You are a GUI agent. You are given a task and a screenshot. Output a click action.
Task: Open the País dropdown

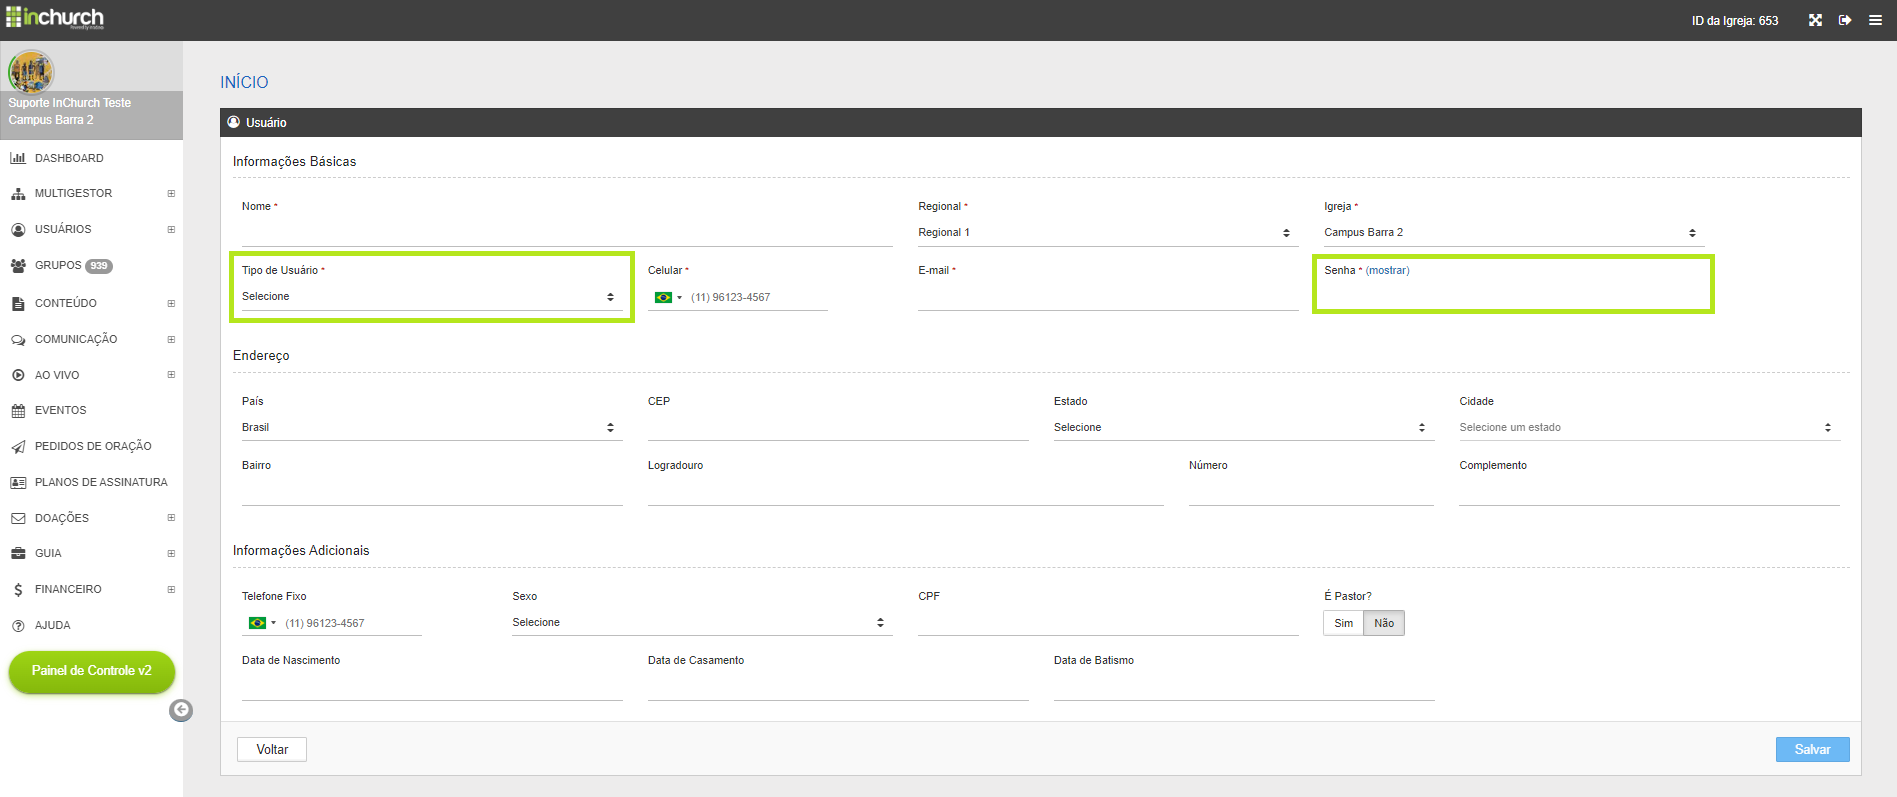point(431,428)
